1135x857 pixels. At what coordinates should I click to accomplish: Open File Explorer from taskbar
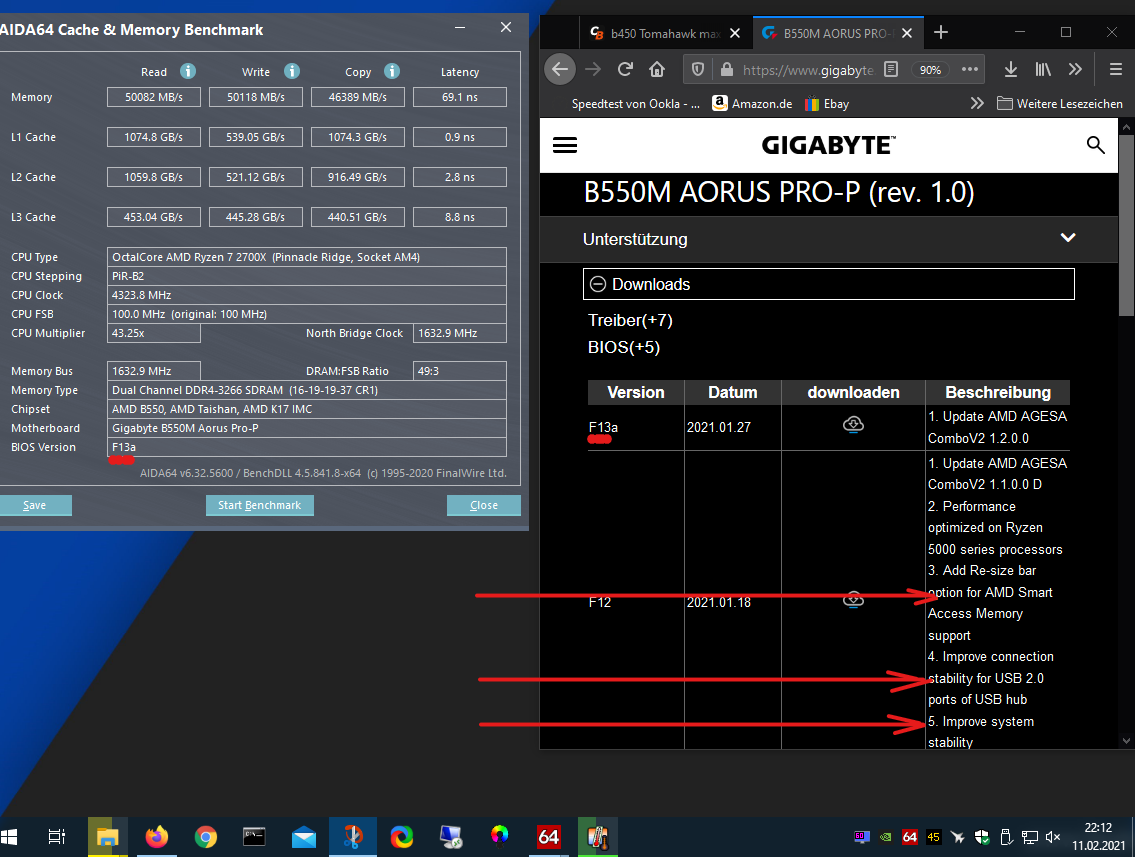pyautogui.click(x=108, y=837)
